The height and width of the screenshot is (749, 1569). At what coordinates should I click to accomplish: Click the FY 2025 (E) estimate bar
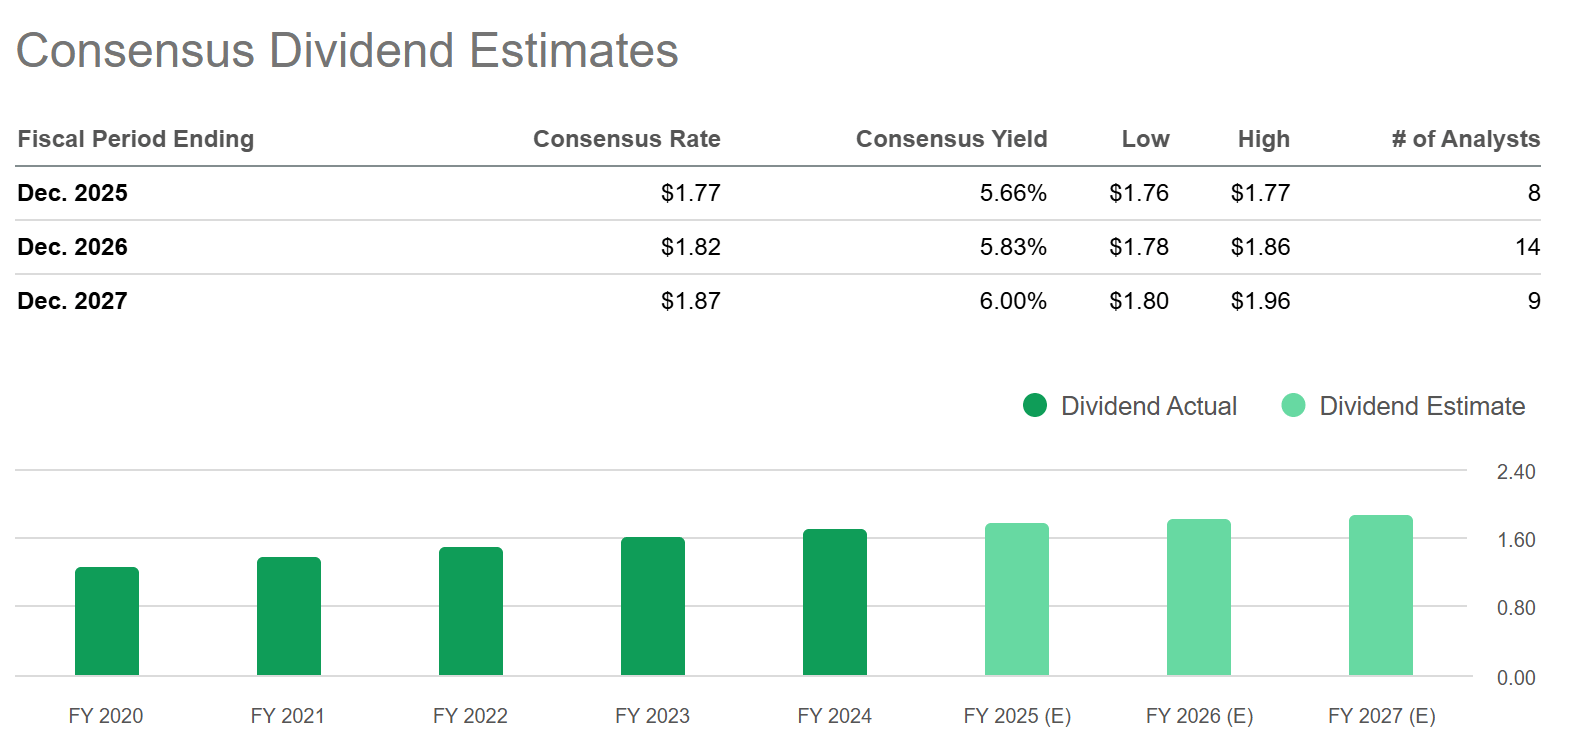[1017, 599]
